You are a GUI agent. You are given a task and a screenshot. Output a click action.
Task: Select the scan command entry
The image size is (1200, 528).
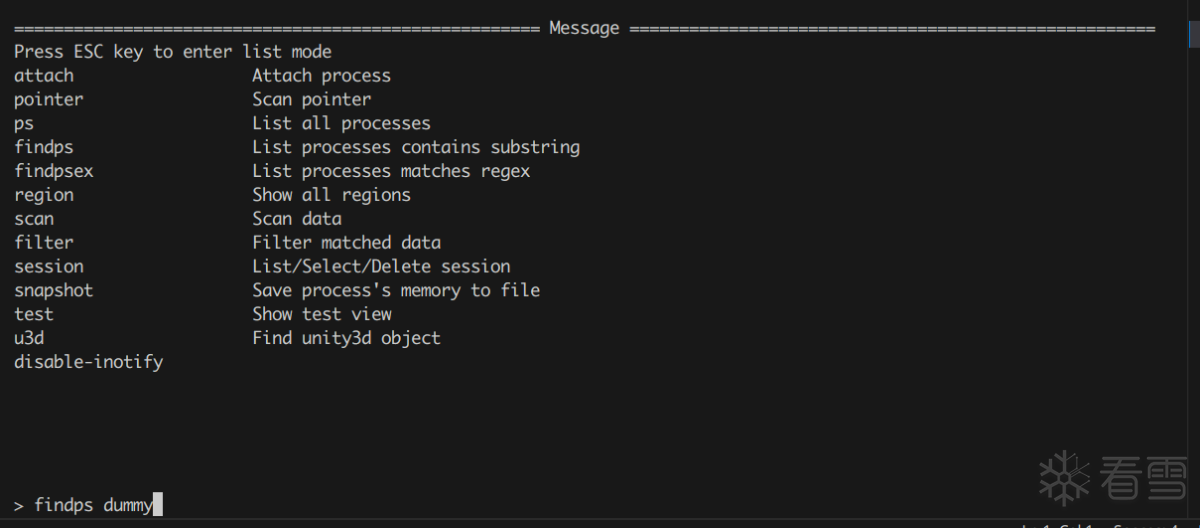[34, 218]
